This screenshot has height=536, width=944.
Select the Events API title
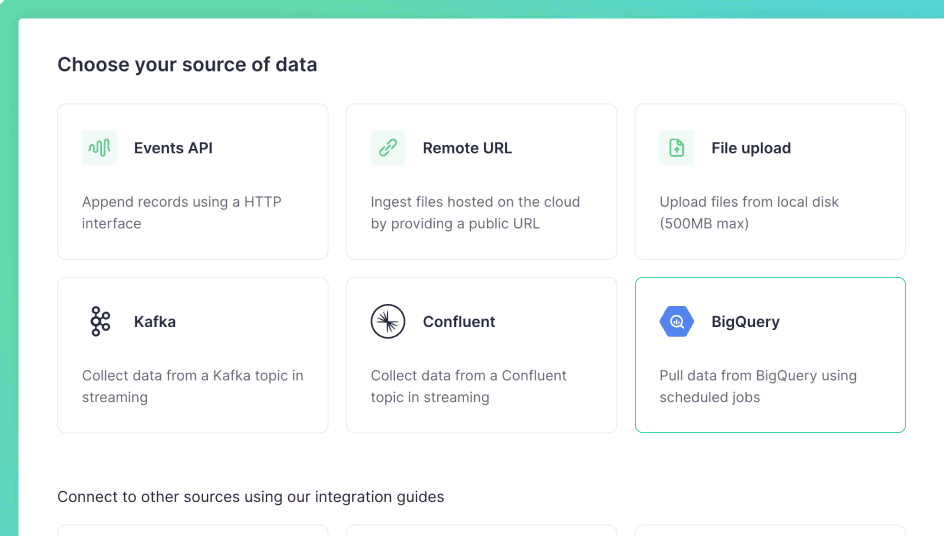[x=173, y=148]
